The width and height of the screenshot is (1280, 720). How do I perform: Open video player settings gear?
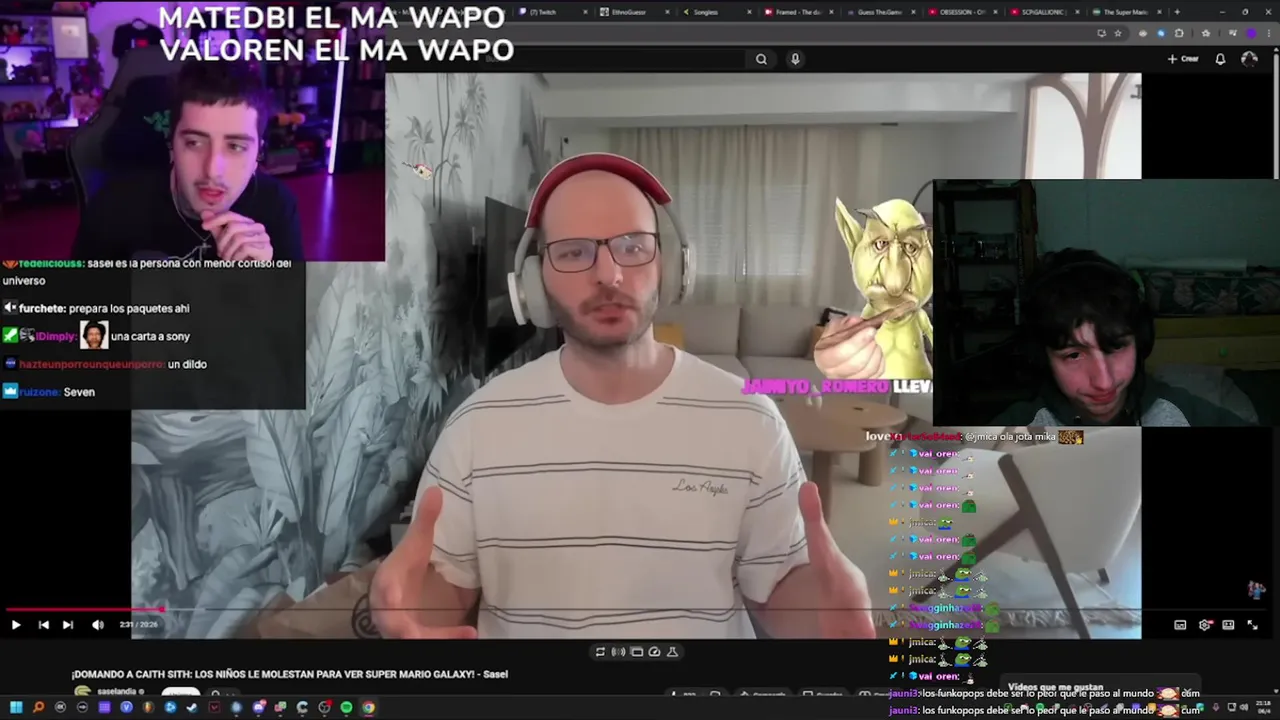coord(1205,625)
